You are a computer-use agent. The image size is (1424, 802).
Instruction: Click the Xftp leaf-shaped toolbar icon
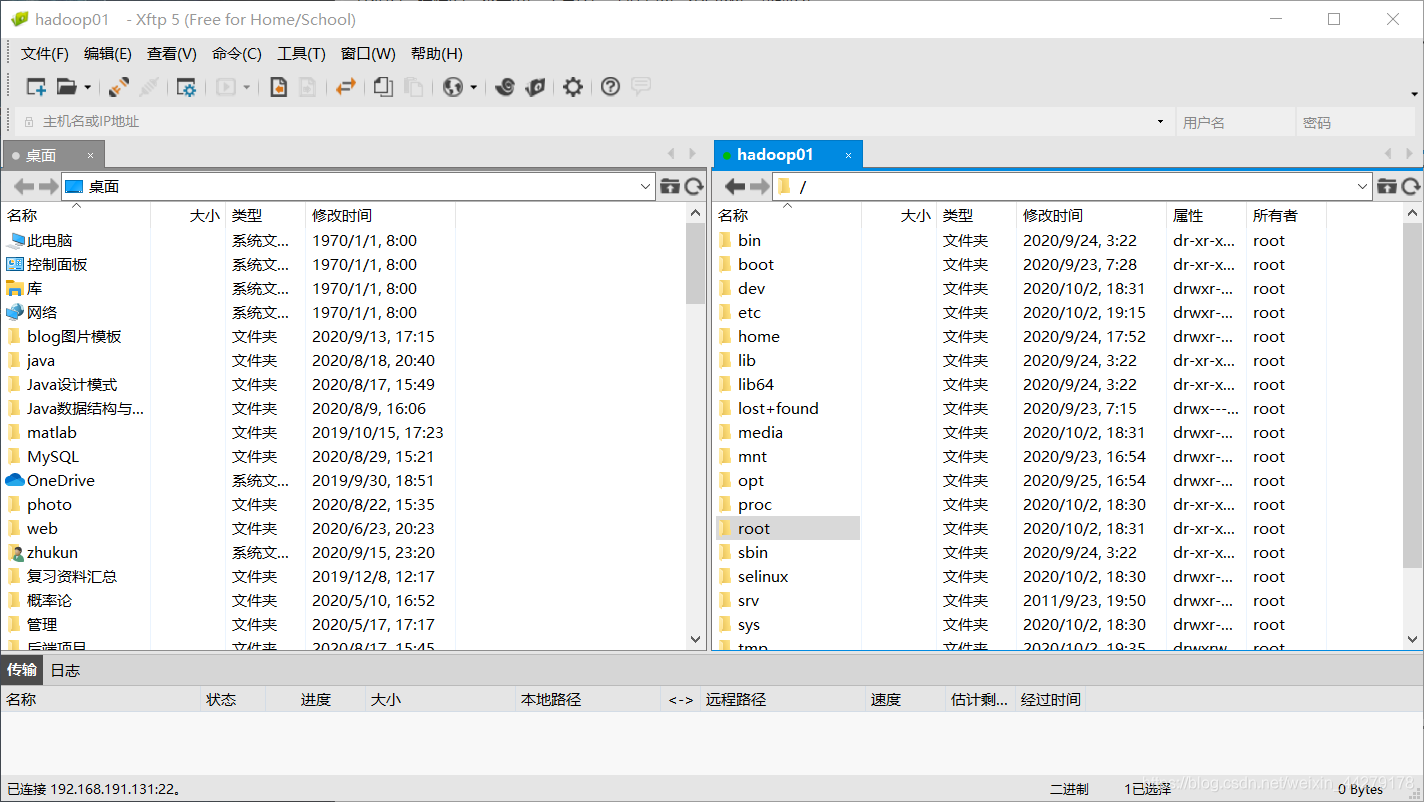click(535, 87)
